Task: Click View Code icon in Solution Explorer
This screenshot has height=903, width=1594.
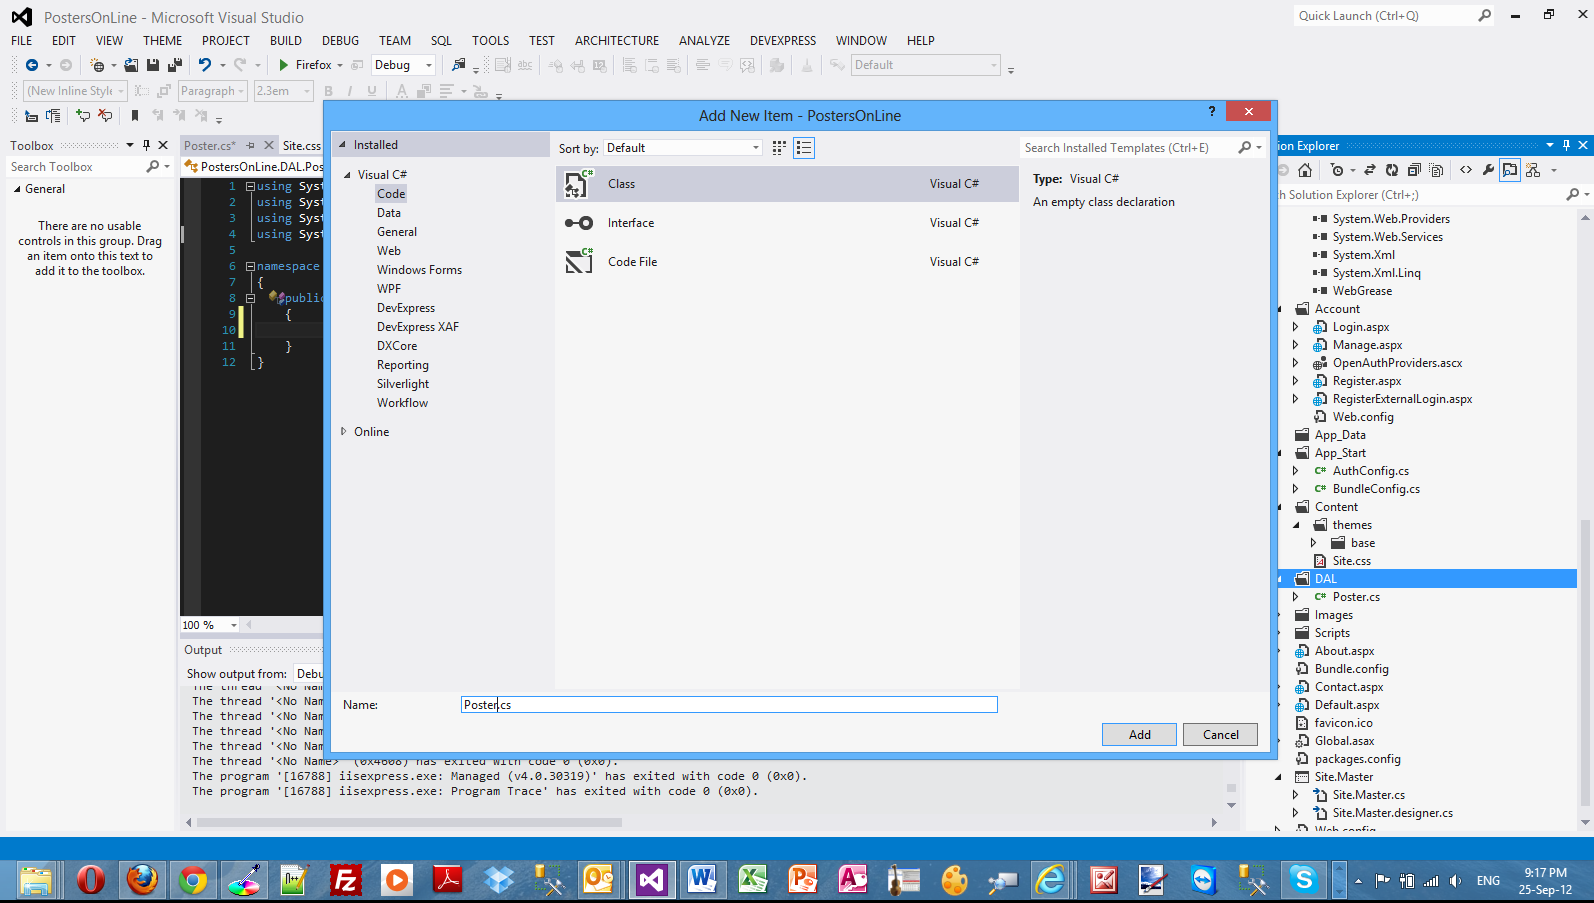Action: (x=1466, y=170)
